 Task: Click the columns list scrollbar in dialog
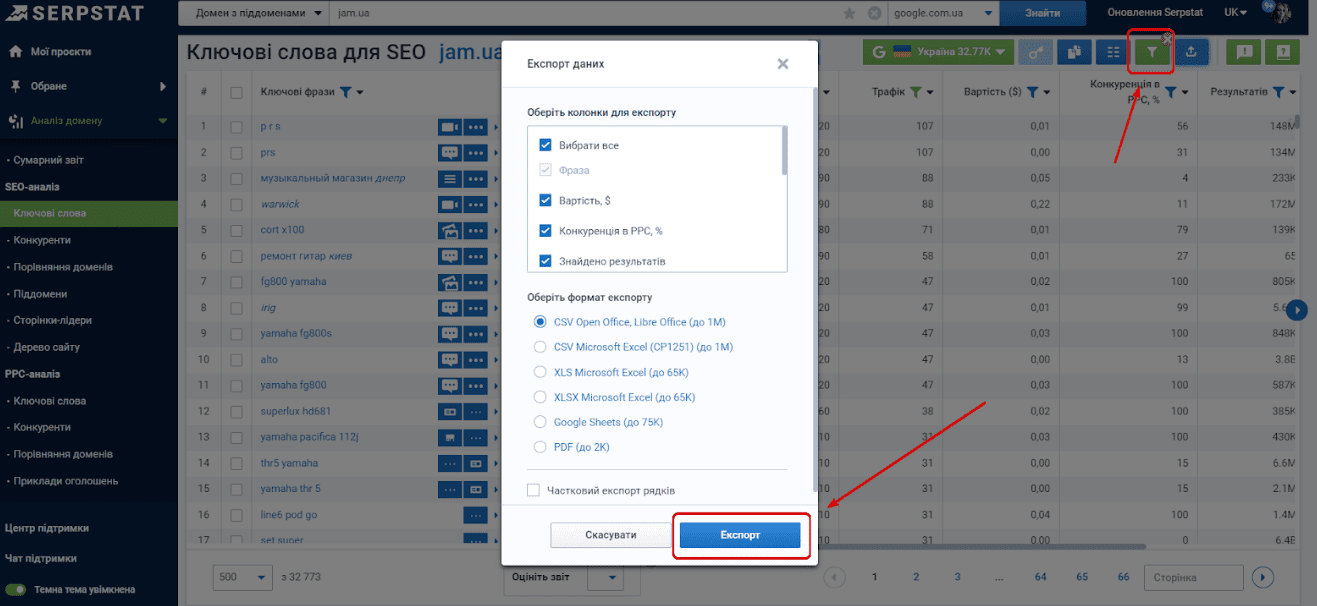pyautogui.click(x=784, y=150)
